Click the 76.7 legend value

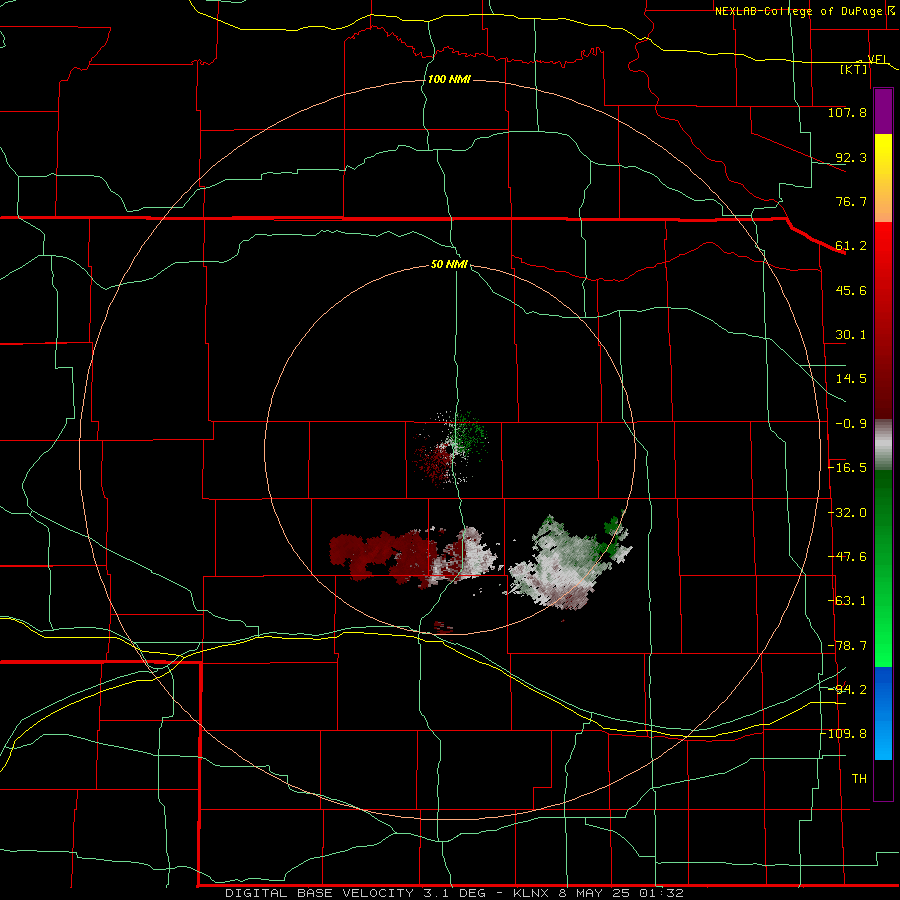(851, 201)
